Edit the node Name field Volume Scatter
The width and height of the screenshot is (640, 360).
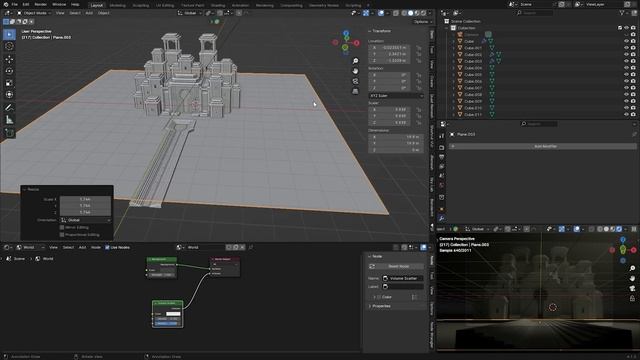[x=402, y=278]
